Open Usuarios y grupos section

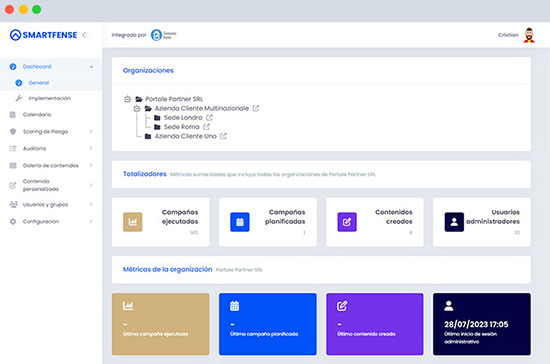click(45, 204)
